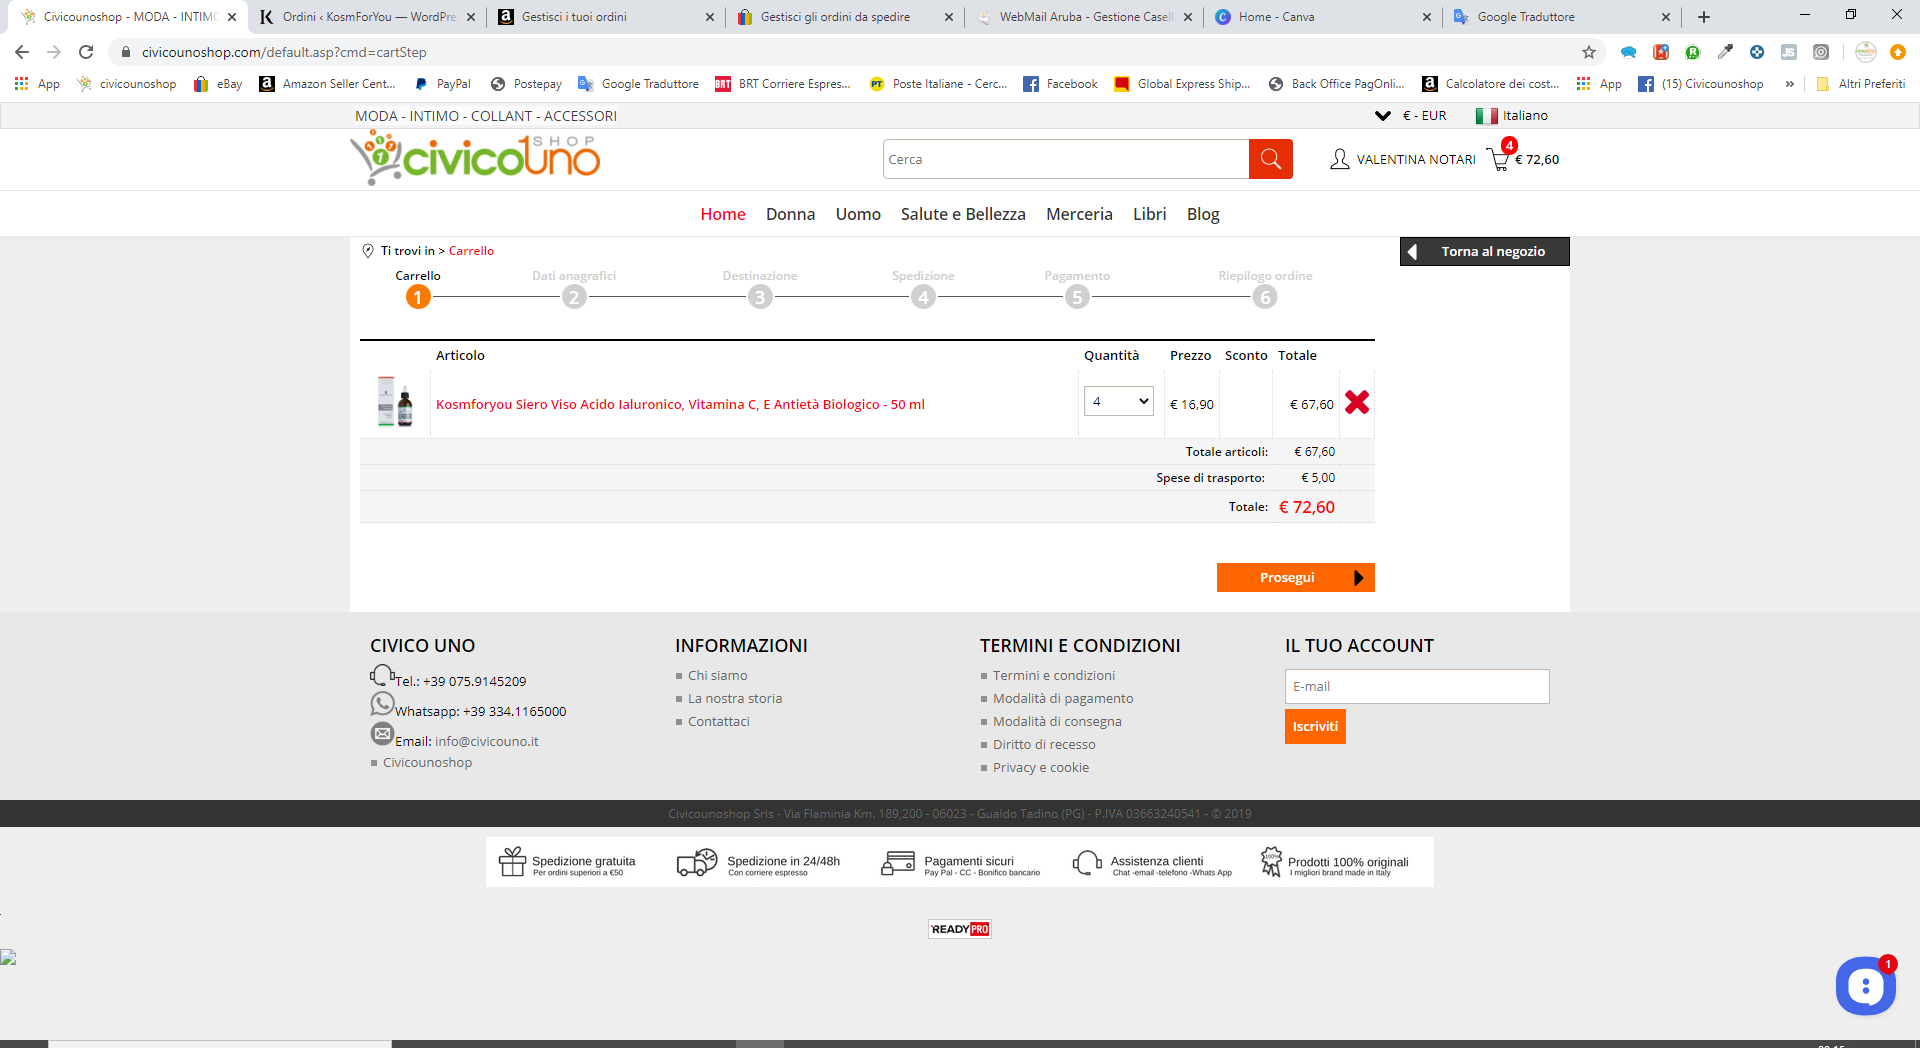Switch to Gestisci gli ordini da spedire tab

pos(845,17)
